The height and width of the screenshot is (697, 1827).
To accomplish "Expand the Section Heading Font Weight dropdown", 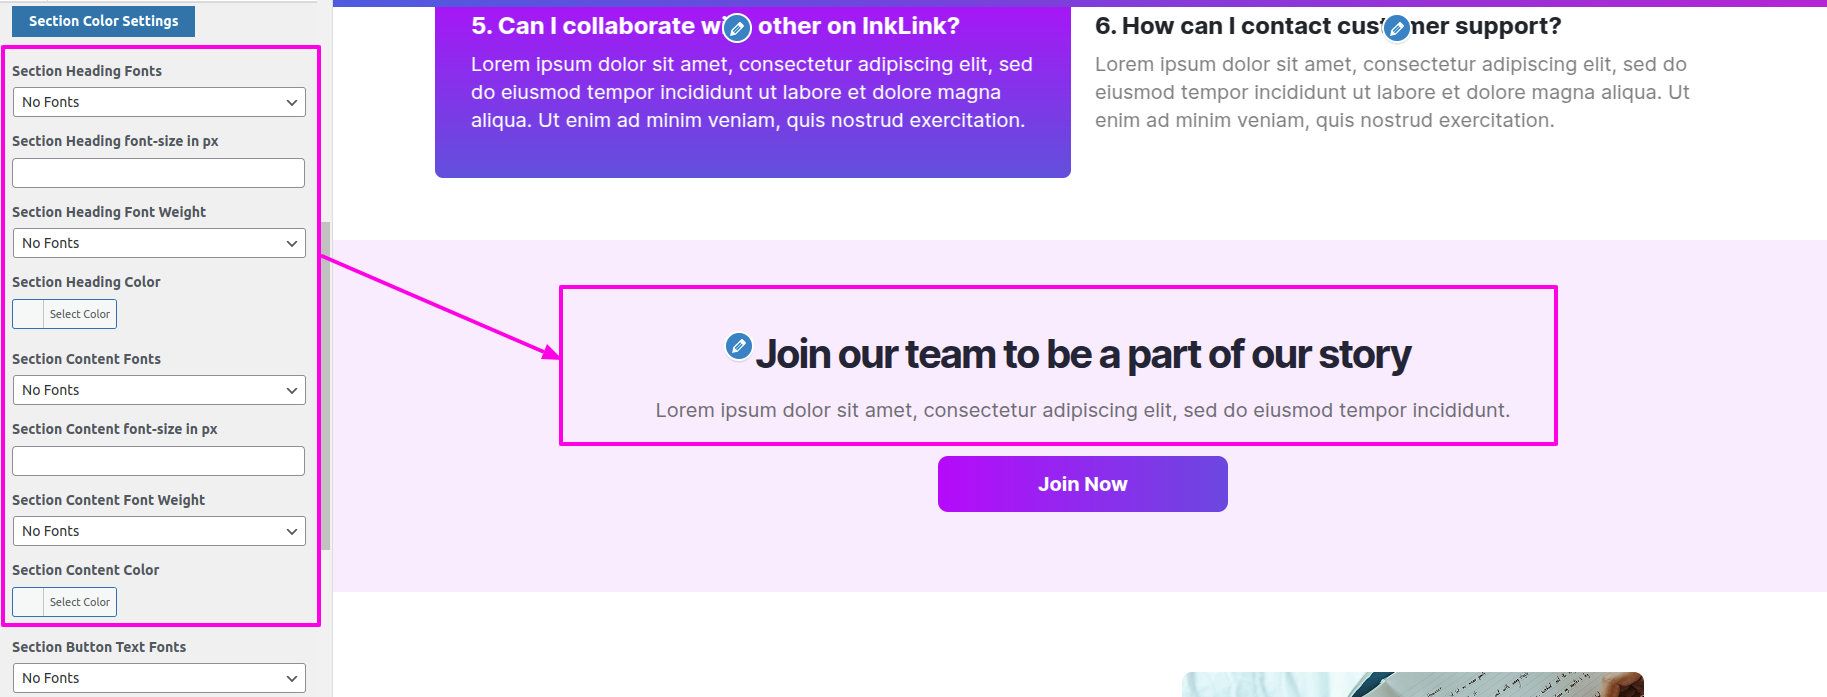I will pos(159,243).
